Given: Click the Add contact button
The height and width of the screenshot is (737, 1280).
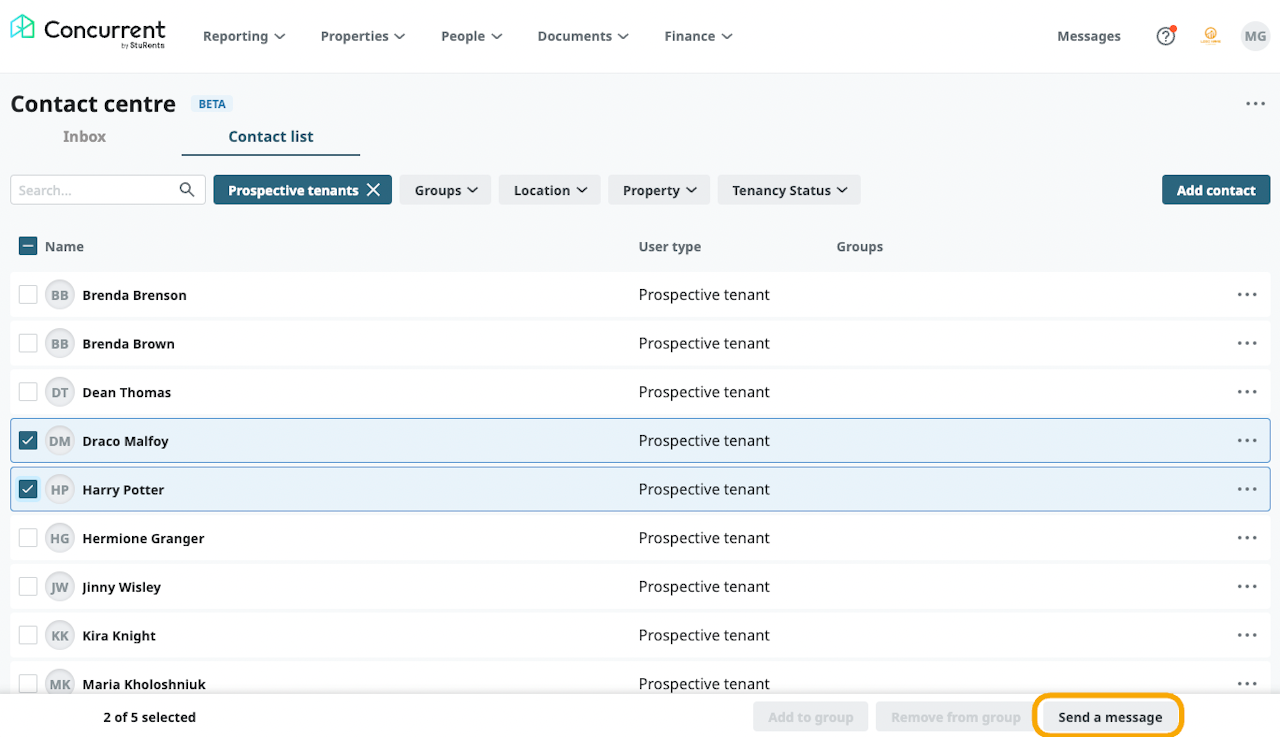Looking at the screenshot, I should point(1215,190).
